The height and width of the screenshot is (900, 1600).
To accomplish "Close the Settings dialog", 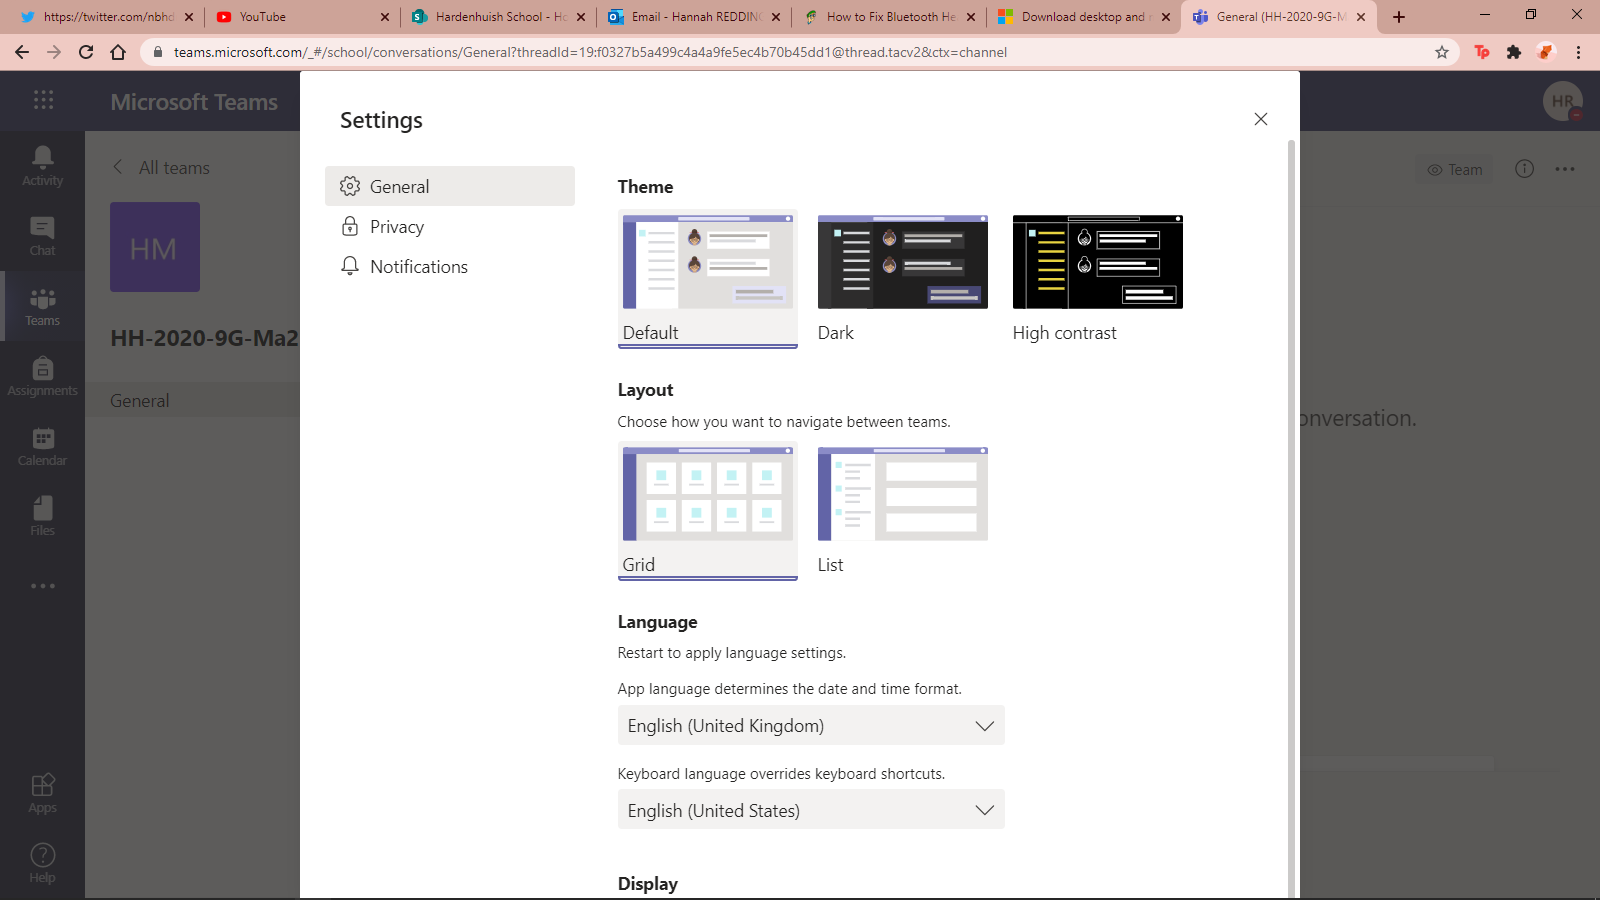I will tap(1261, 119).
